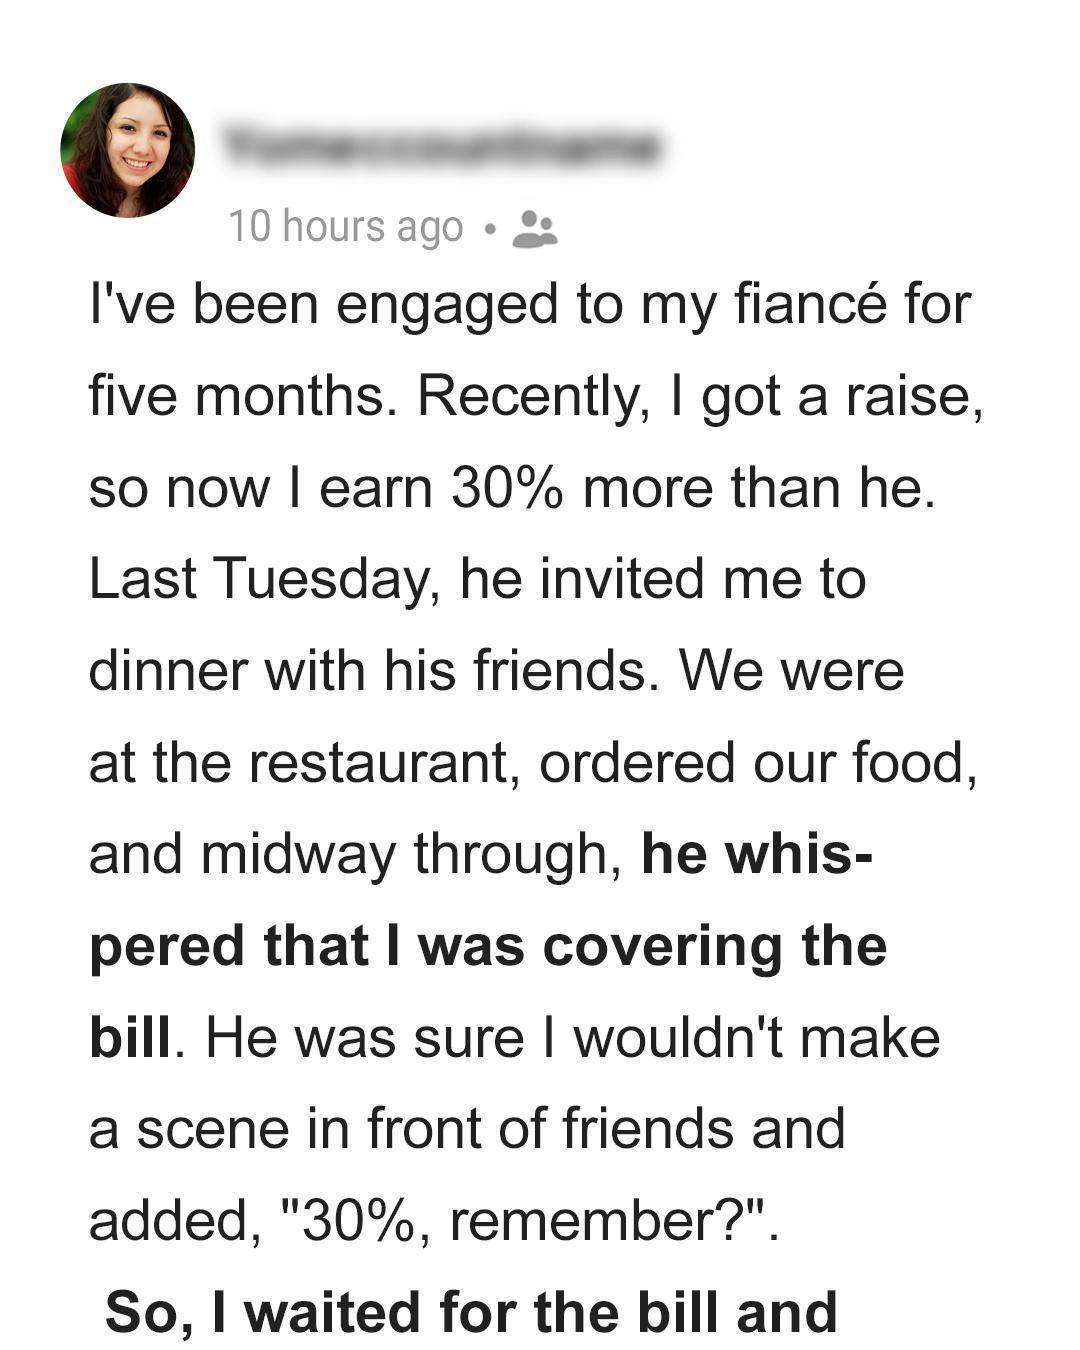Click the text "Last Tuesday, he invited me to"
Screen dimensions: 1080x1350
coord(477,579)
